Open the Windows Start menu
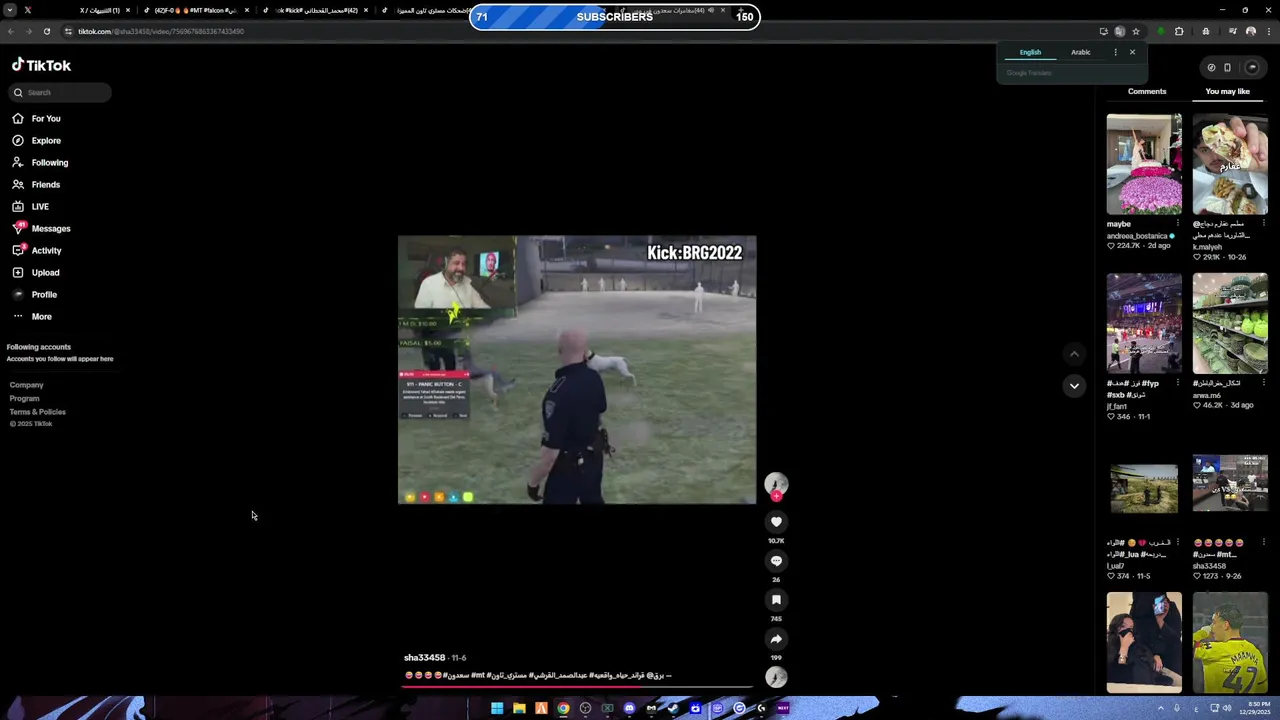Image resolution: width=1280 pixels, height=720 pixels. (x=497, y=708)
